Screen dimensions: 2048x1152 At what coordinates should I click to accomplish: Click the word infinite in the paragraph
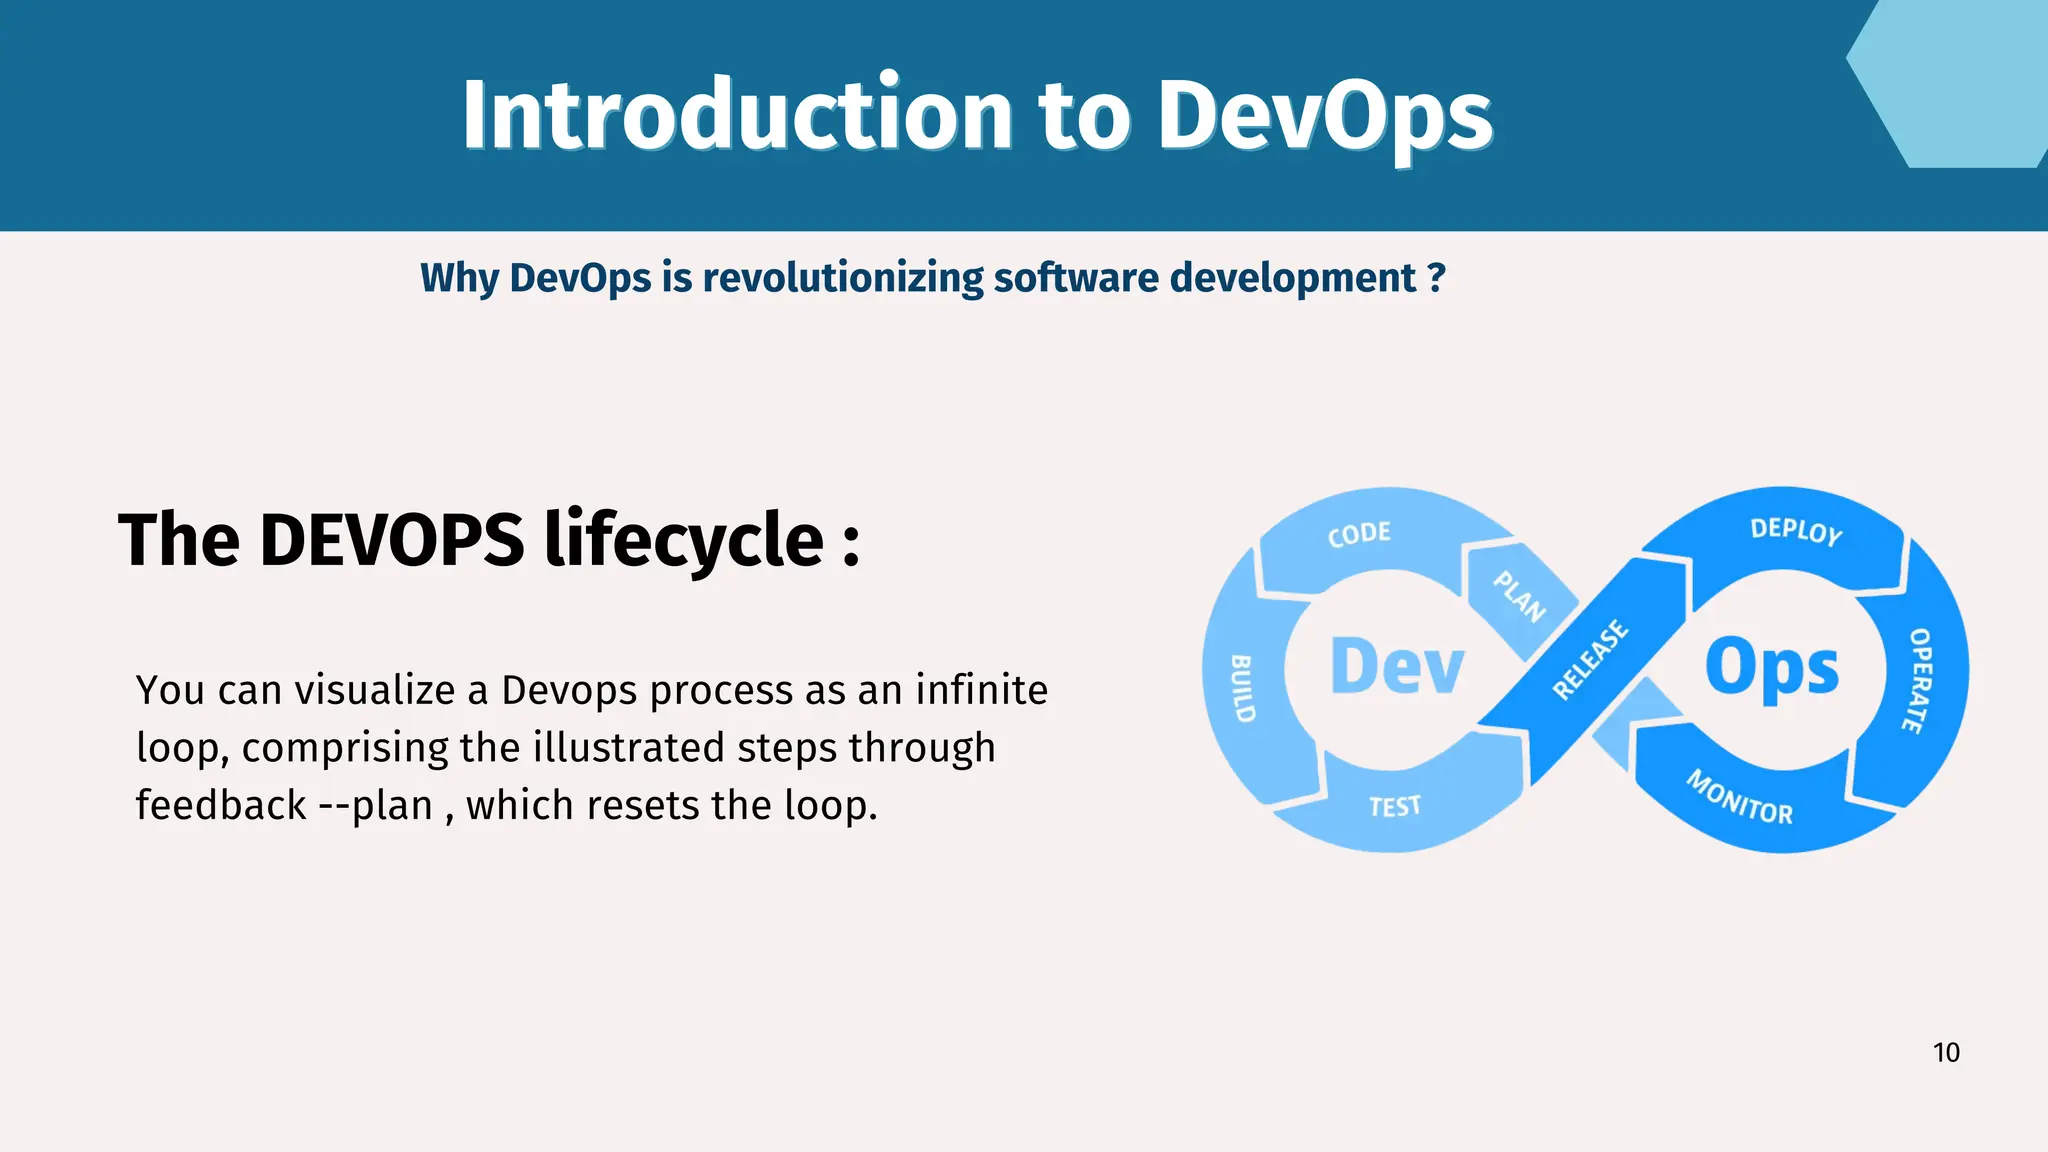pos(981,690)
